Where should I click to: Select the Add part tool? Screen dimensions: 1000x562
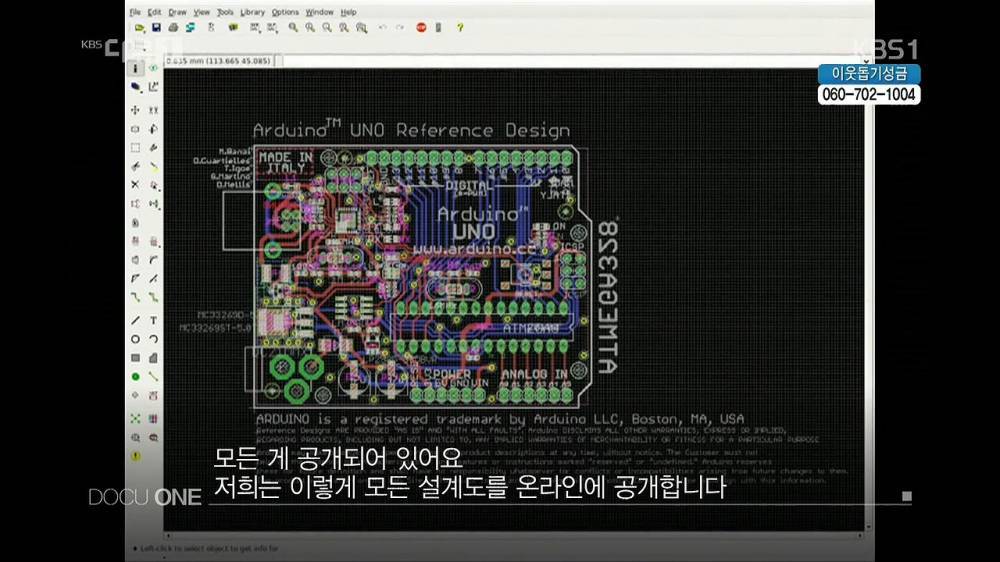(x=153, y=186)
